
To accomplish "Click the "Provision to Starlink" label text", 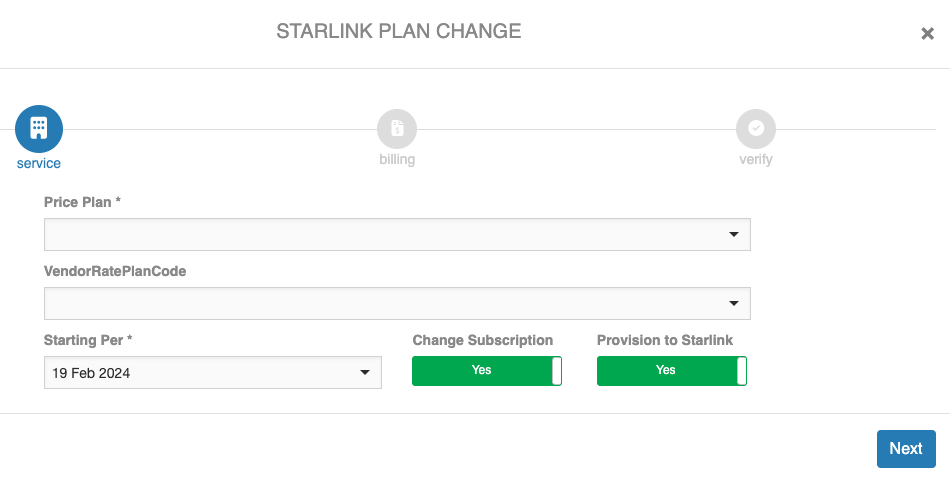I will pyautogui.click(x=665, y=340).
